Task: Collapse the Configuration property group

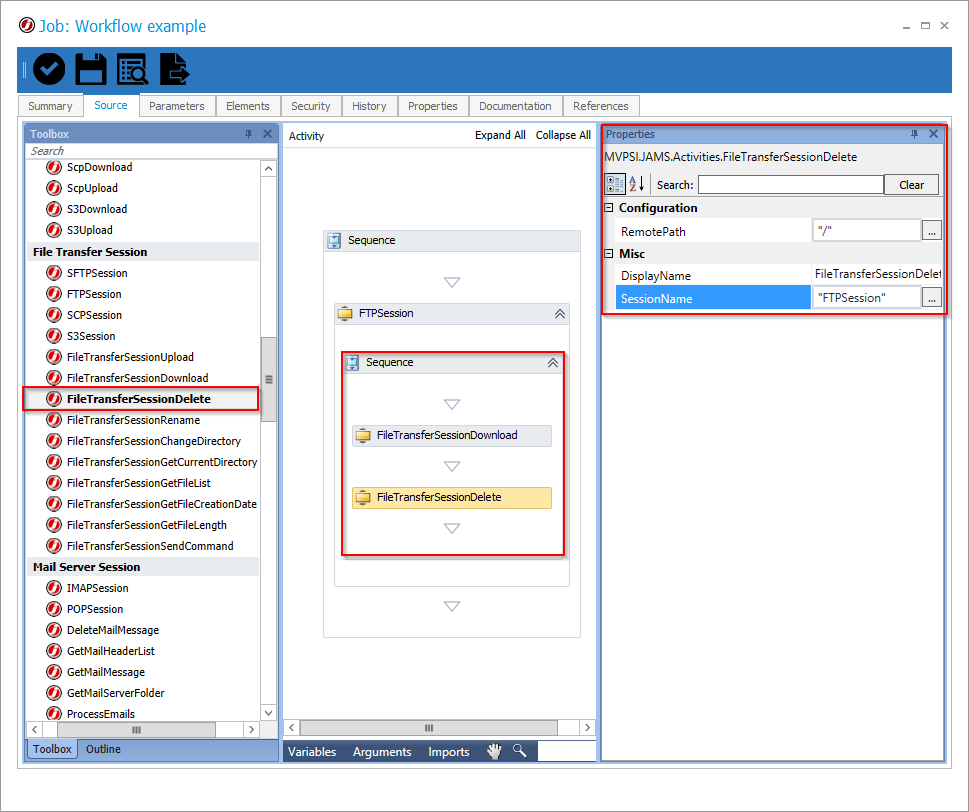Action: 609,208
